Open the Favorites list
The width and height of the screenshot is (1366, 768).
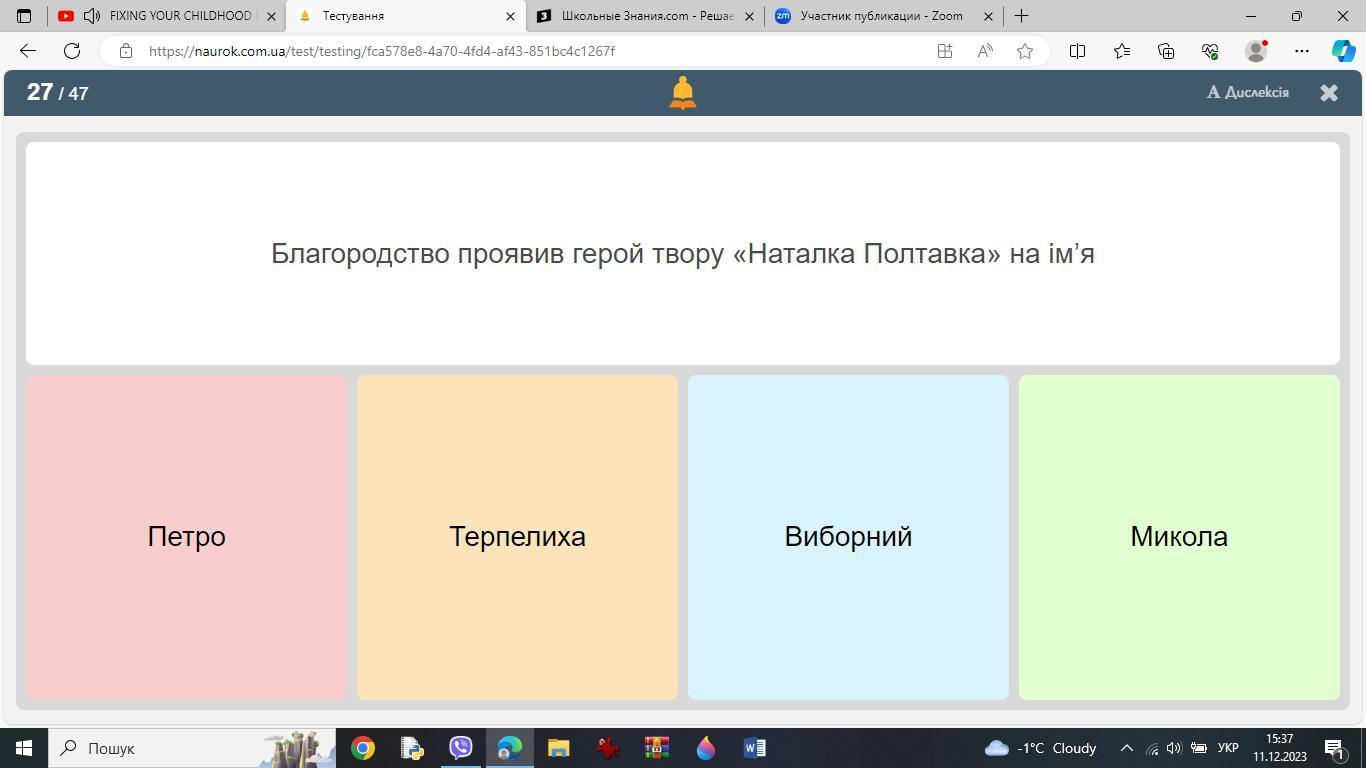[x=1122, y=51]
